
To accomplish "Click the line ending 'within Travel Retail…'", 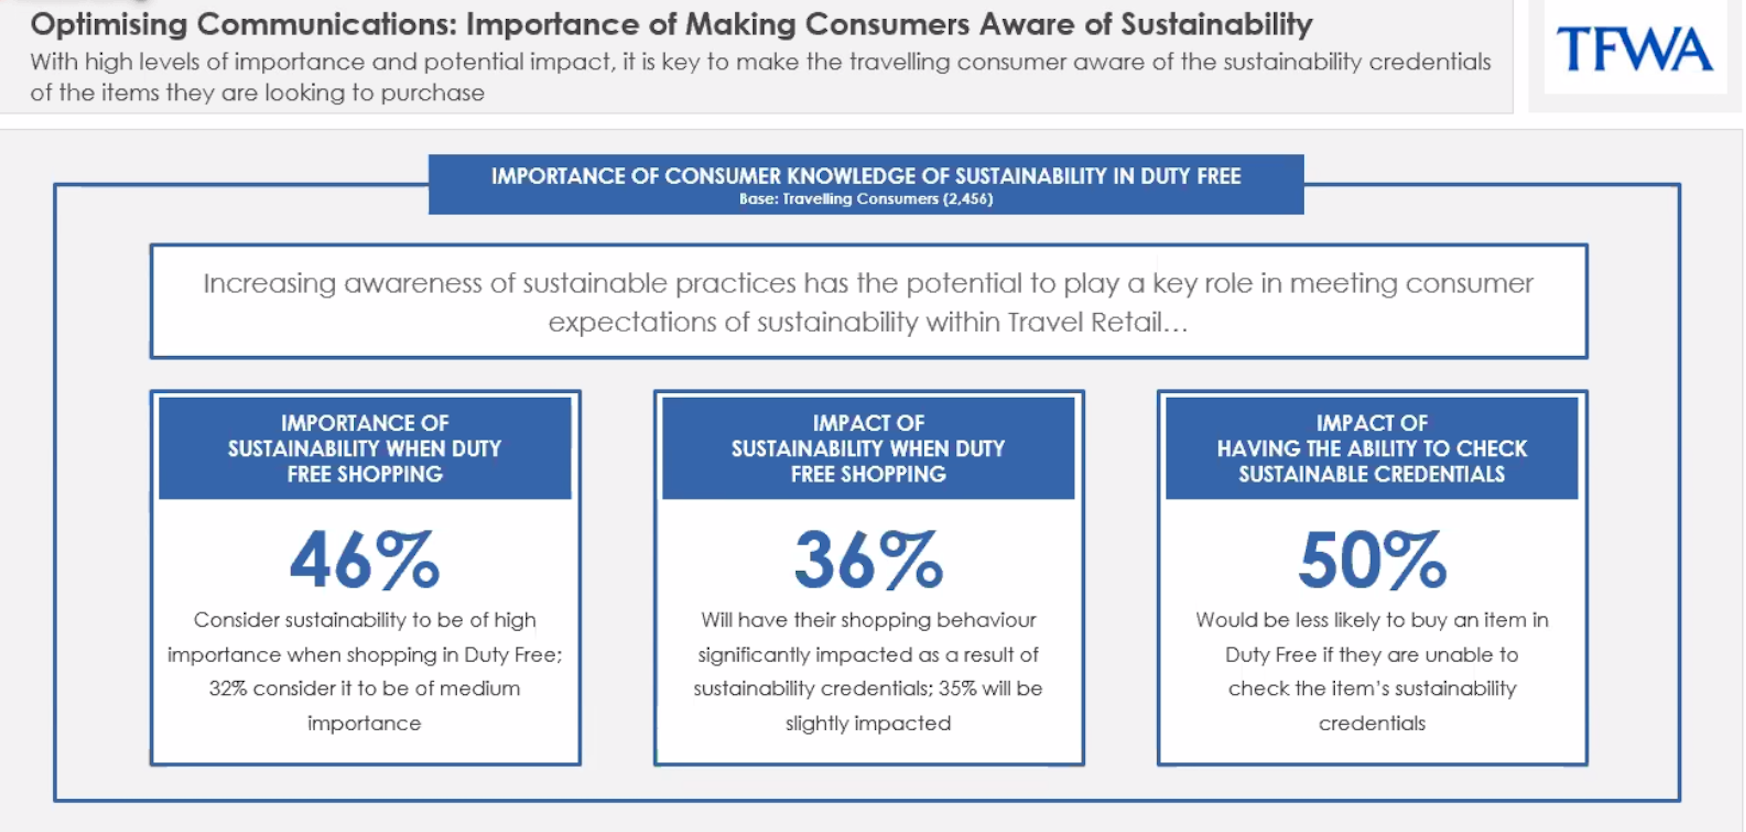I will click(867, 322).
